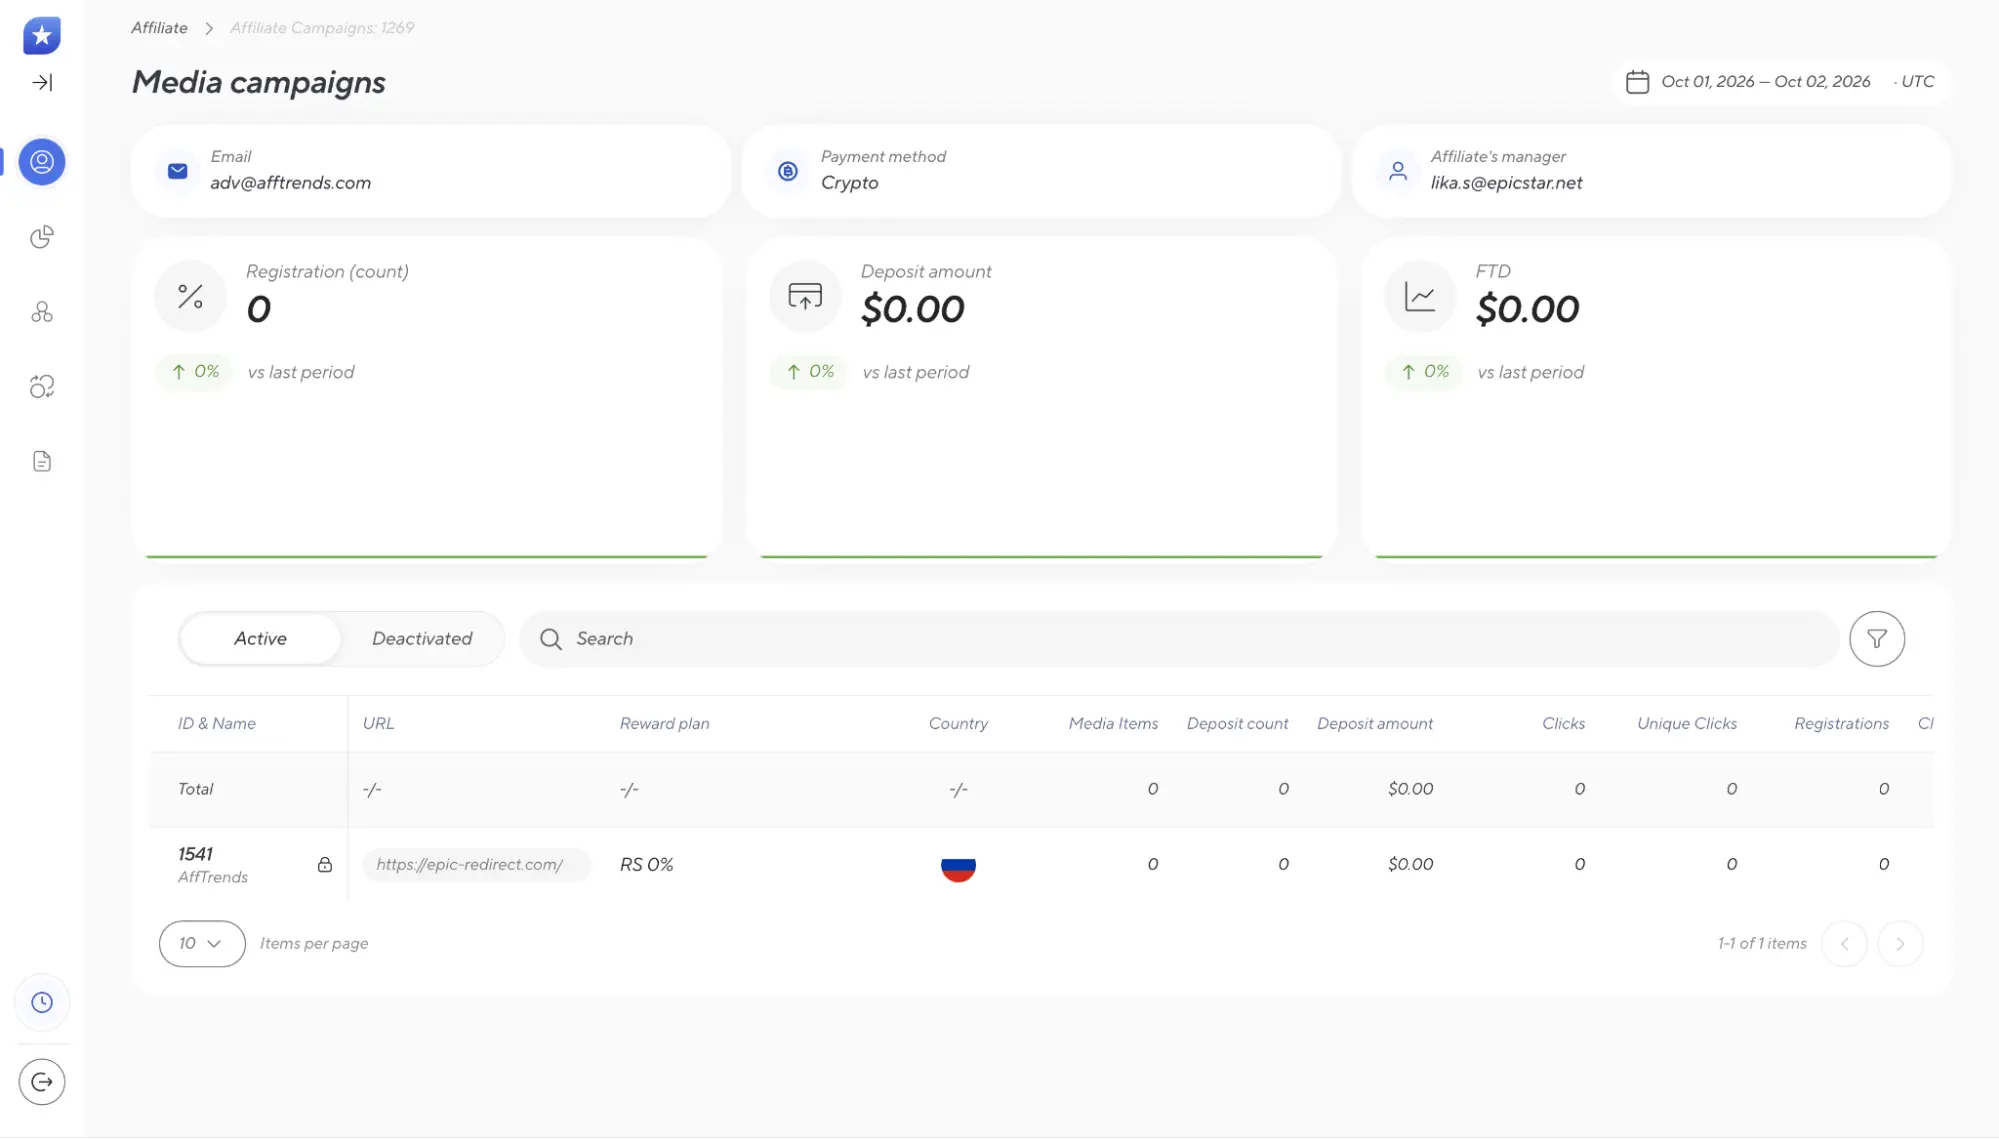
Task: Click the FTD line chart icon
Action: [1420, 296]
